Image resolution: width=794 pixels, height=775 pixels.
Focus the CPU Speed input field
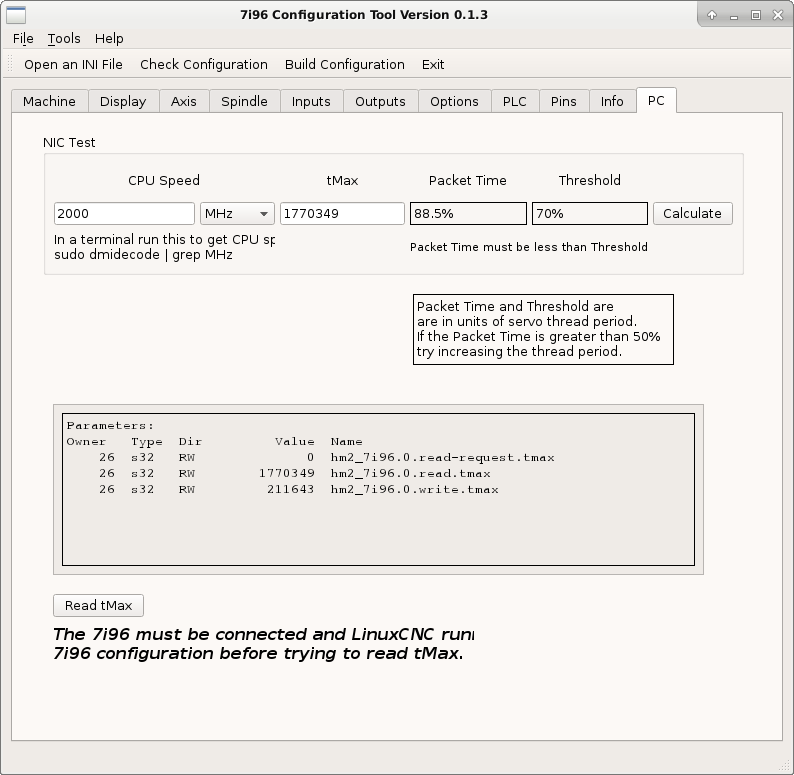[124, 213]
